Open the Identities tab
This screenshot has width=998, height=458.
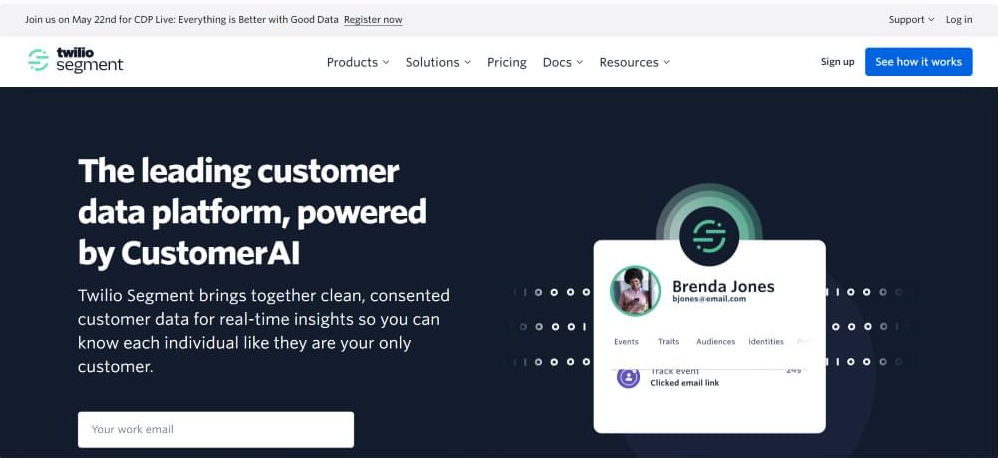coord(766,342)
